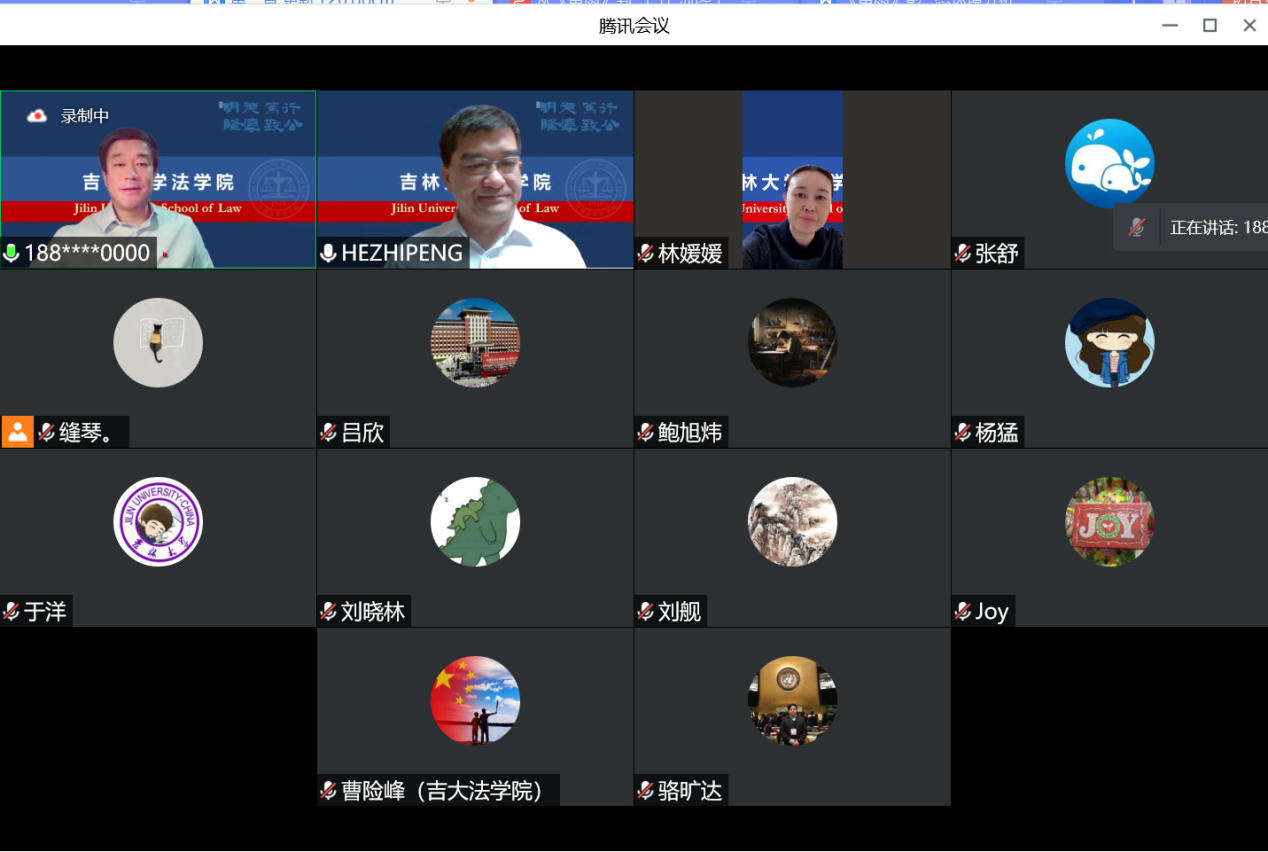Click muted mic icon in speaking indicator
The image size is (1268, 852).
[1136, 228]
